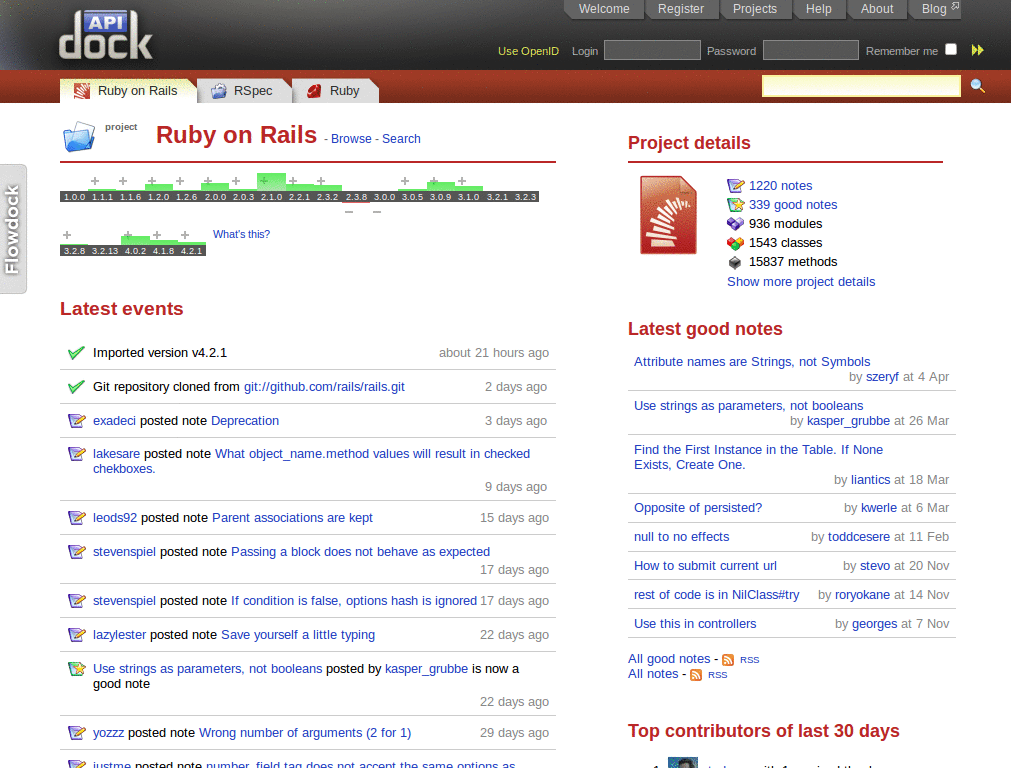This screenshot has width=1024, height=768.
Task: Click the Use OpenID link
Action: pos(528,51)
